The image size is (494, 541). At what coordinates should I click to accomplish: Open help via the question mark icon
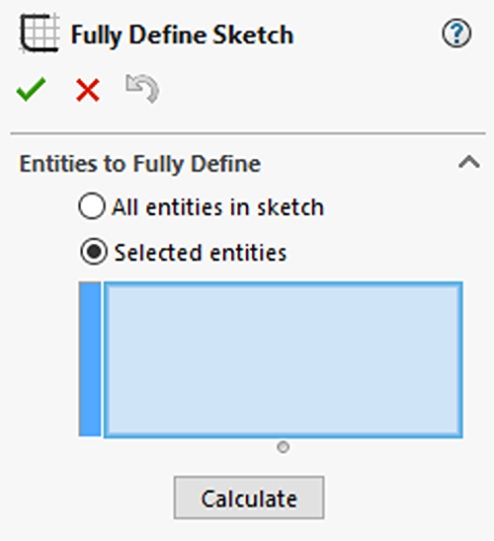tap(456, 33)
